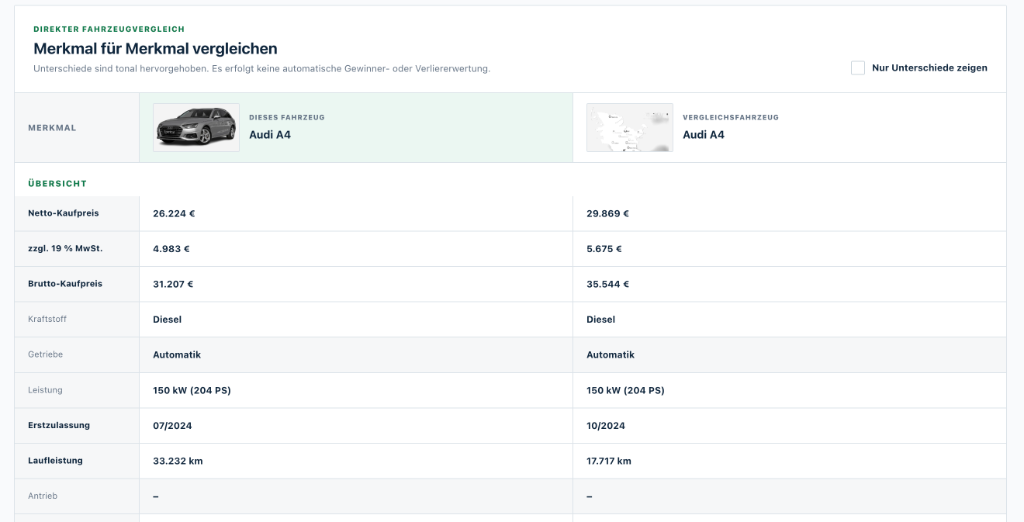The image size is (1024, 522).
Task: Click the Brutto-Kaufpreis value 35.544 €
Action: pos(607,284)
